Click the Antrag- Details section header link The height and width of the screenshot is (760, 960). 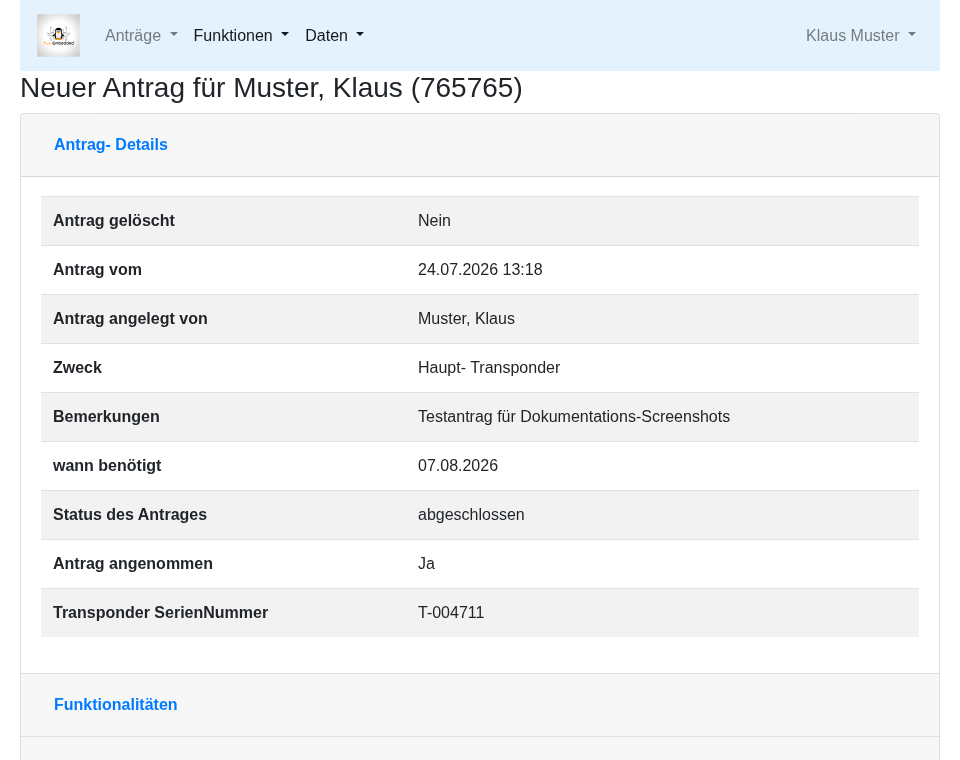tap(111, 145)
